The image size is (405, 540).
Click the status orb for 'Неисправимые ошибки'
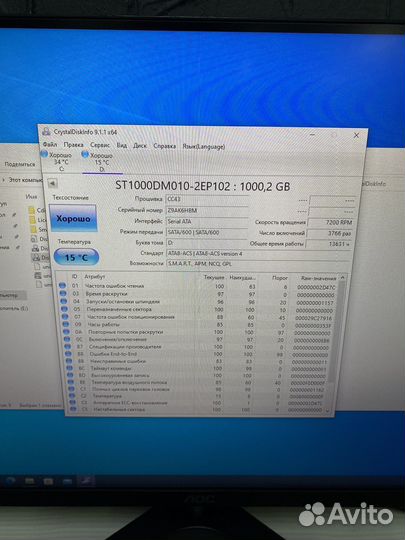(x=69, y=361)
